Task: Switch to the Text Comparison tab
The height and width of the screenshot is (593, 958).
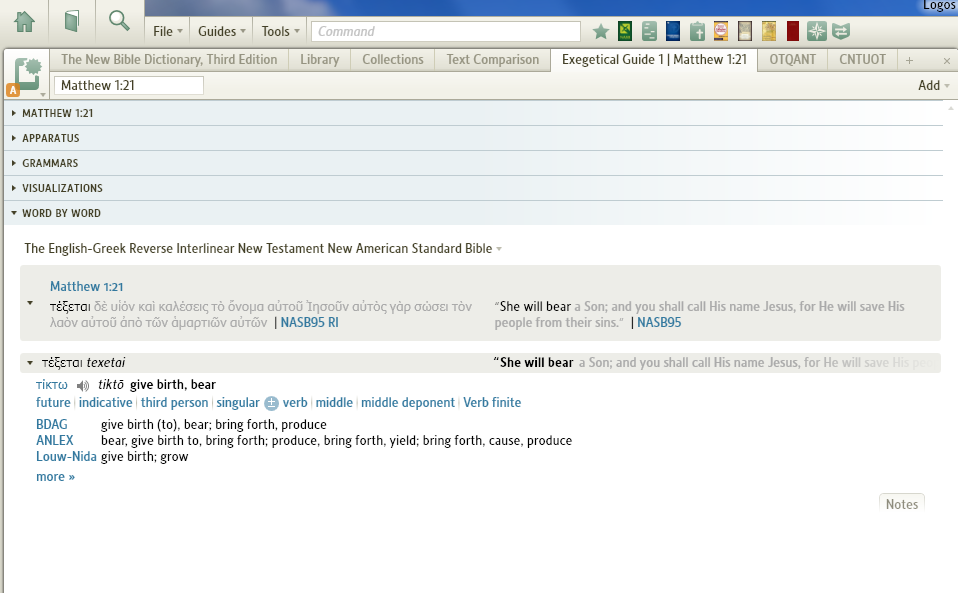Action: 492,60
